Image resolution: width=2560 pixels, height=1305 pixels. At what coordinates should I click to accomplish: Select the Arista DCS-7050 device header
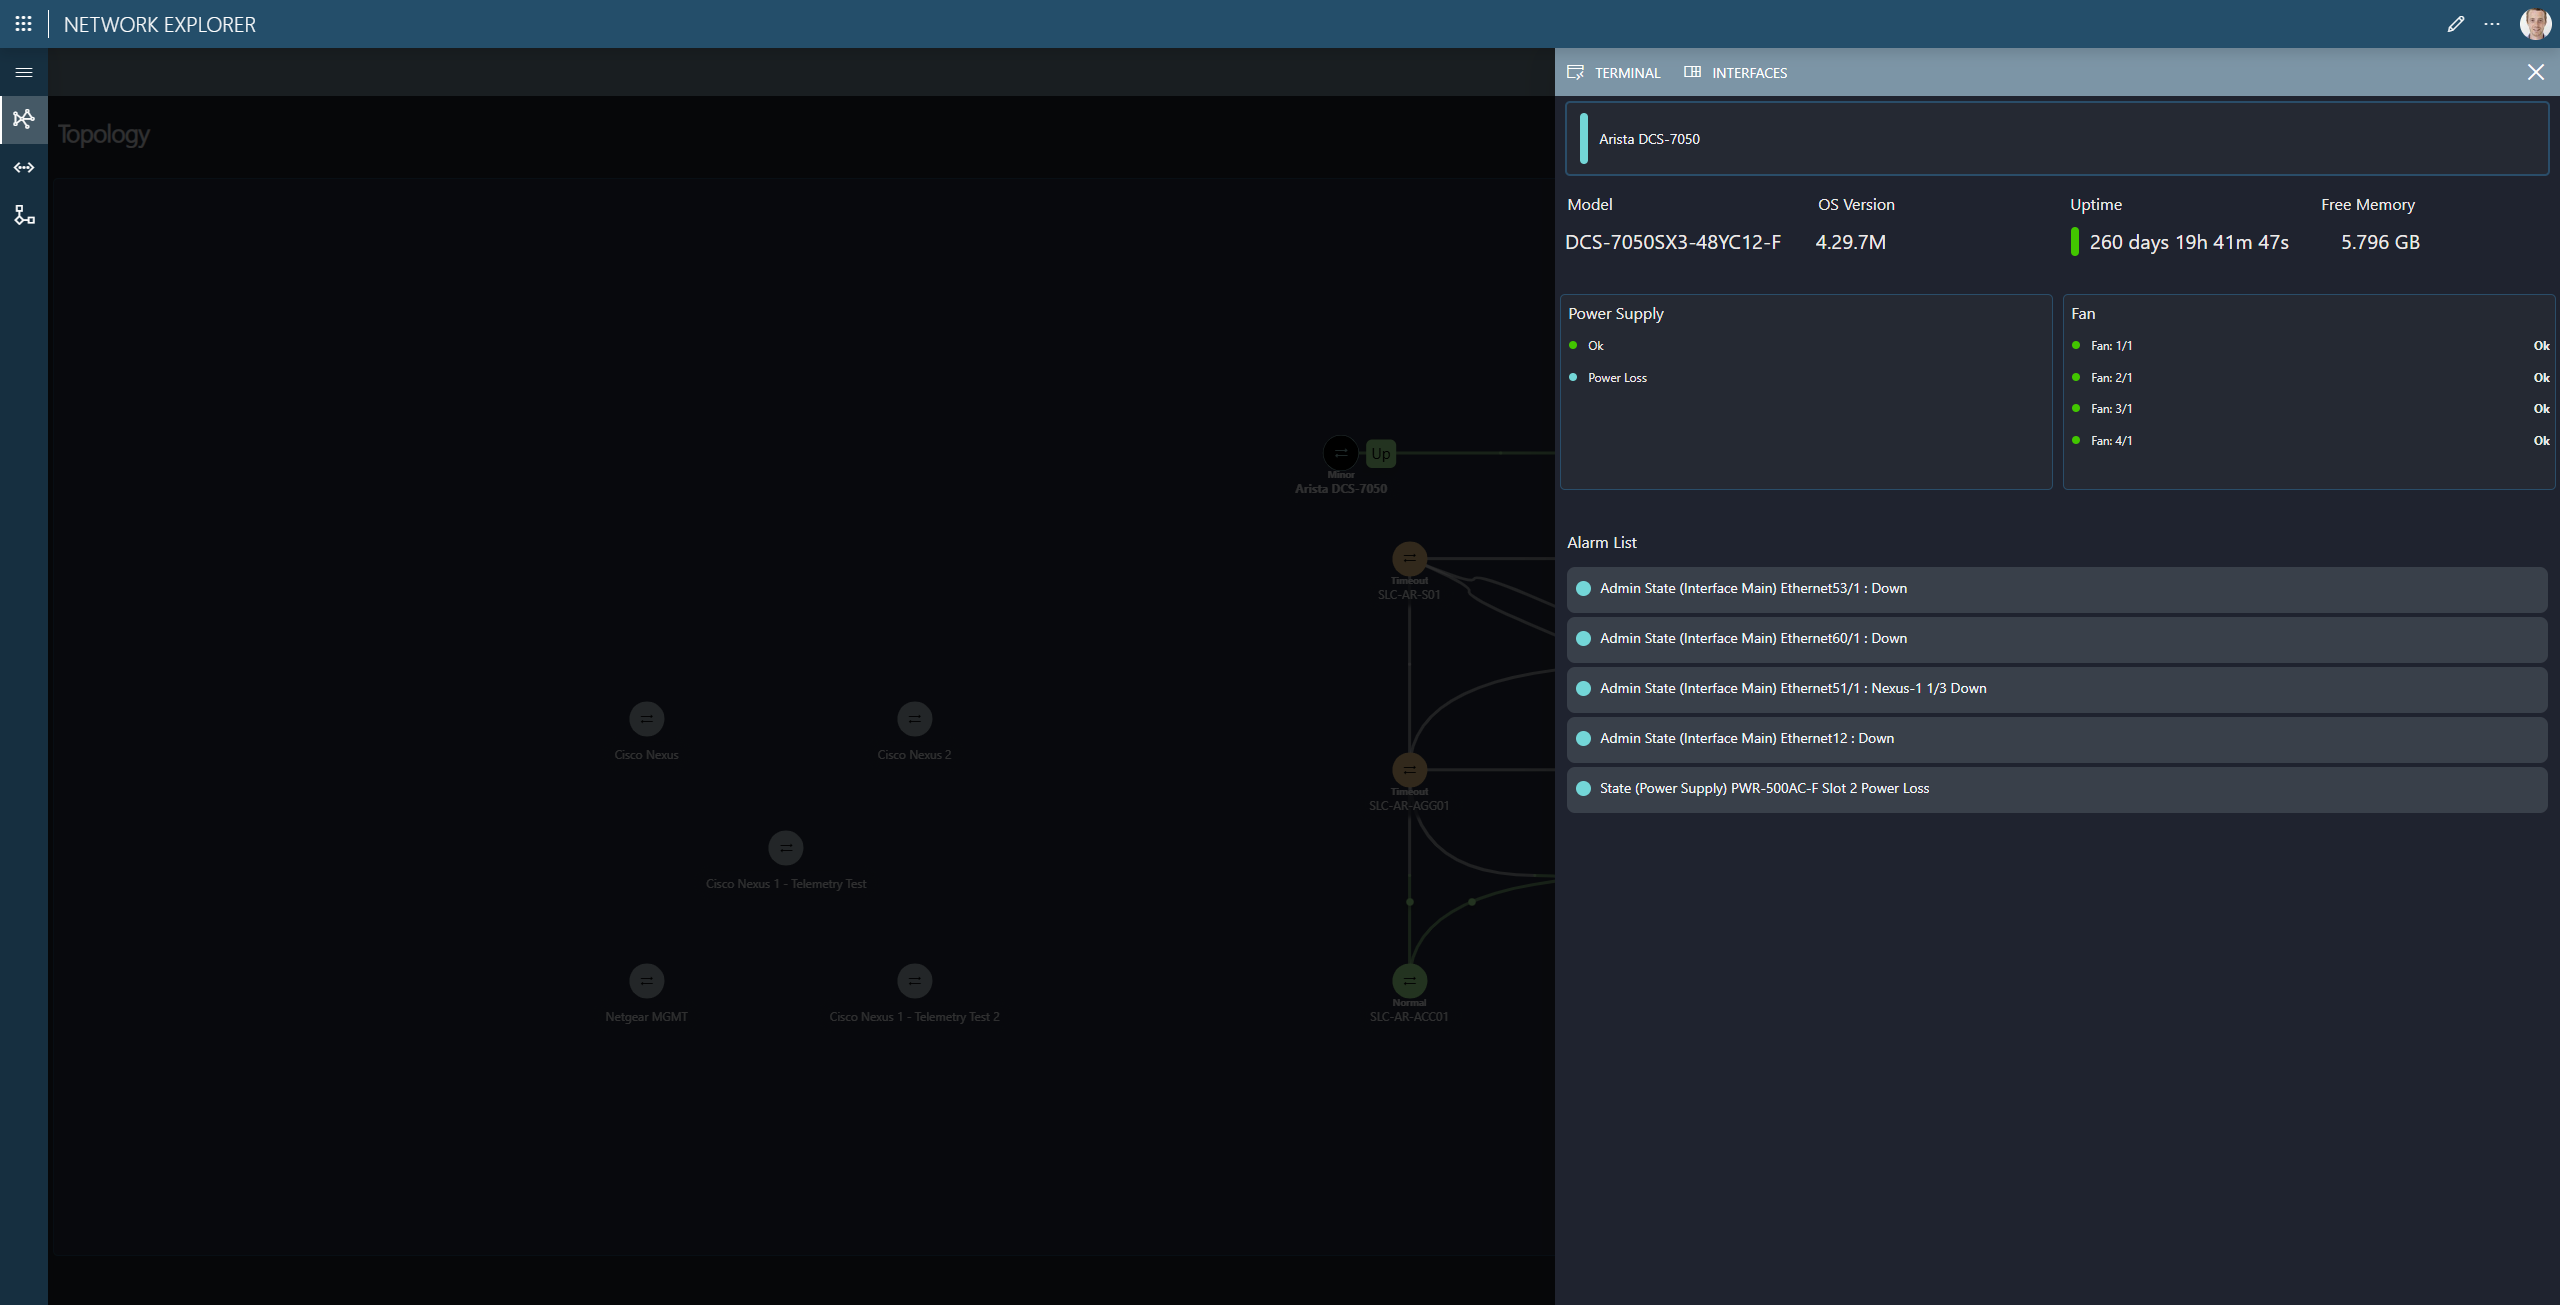pos(2056,139)
